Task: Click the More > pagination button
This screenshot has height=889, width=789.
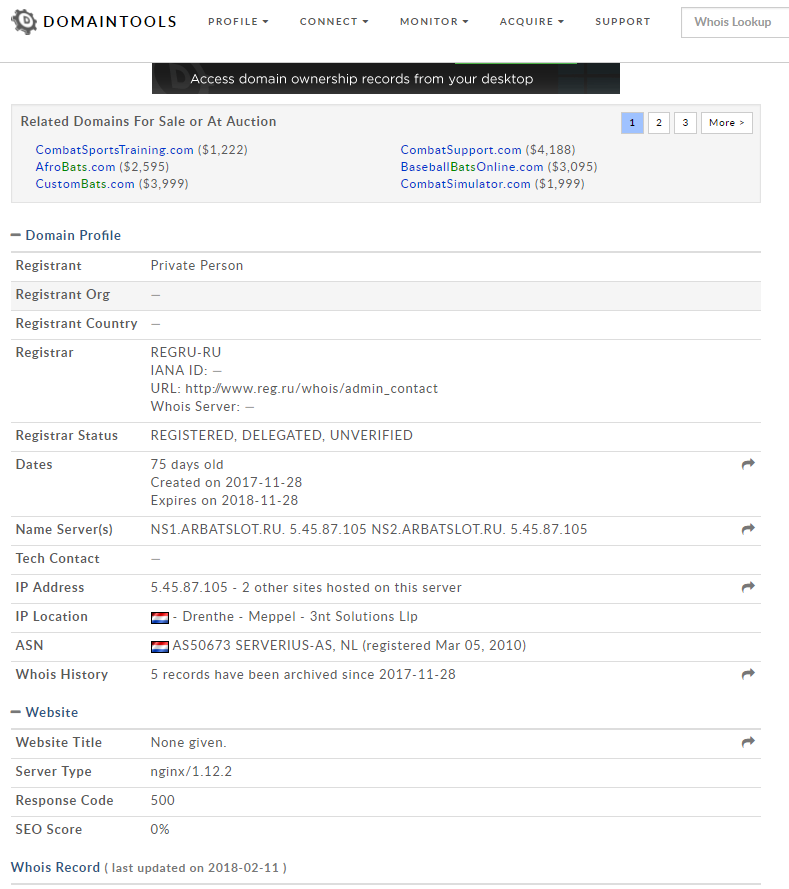Action: pos(726,123)
